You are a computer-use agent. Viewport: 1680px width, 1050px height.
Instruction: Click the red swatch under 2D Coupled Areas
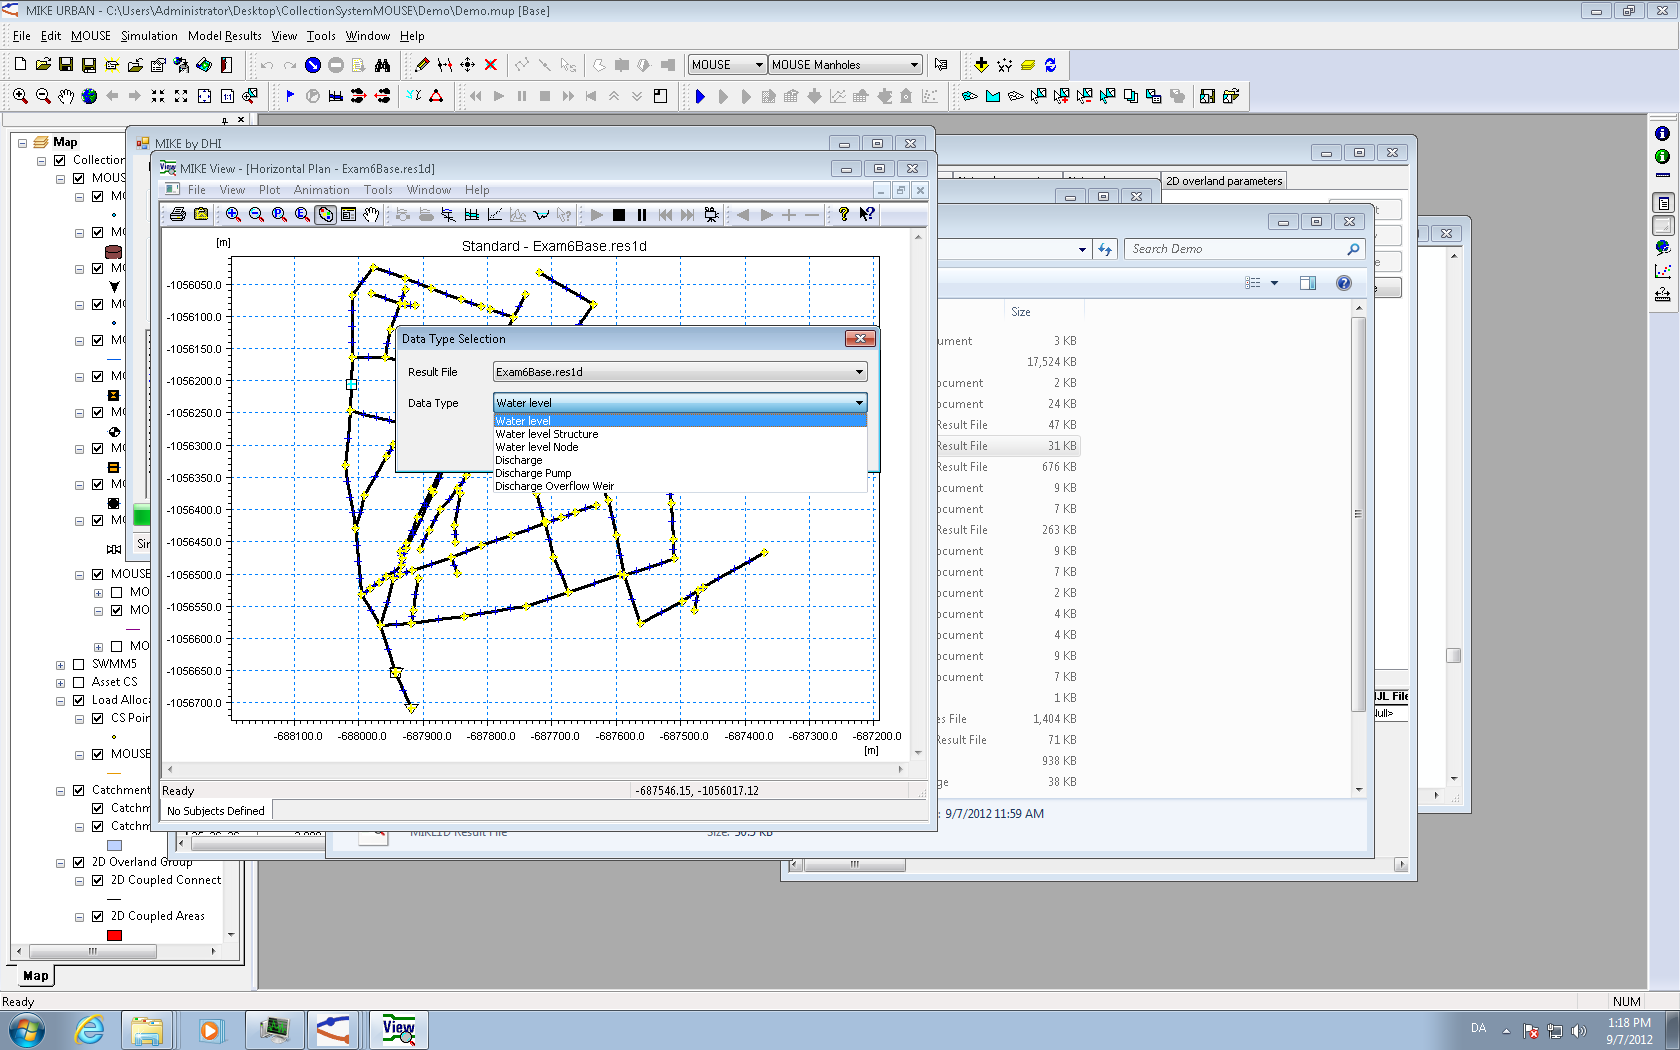[x=114, y=935]
